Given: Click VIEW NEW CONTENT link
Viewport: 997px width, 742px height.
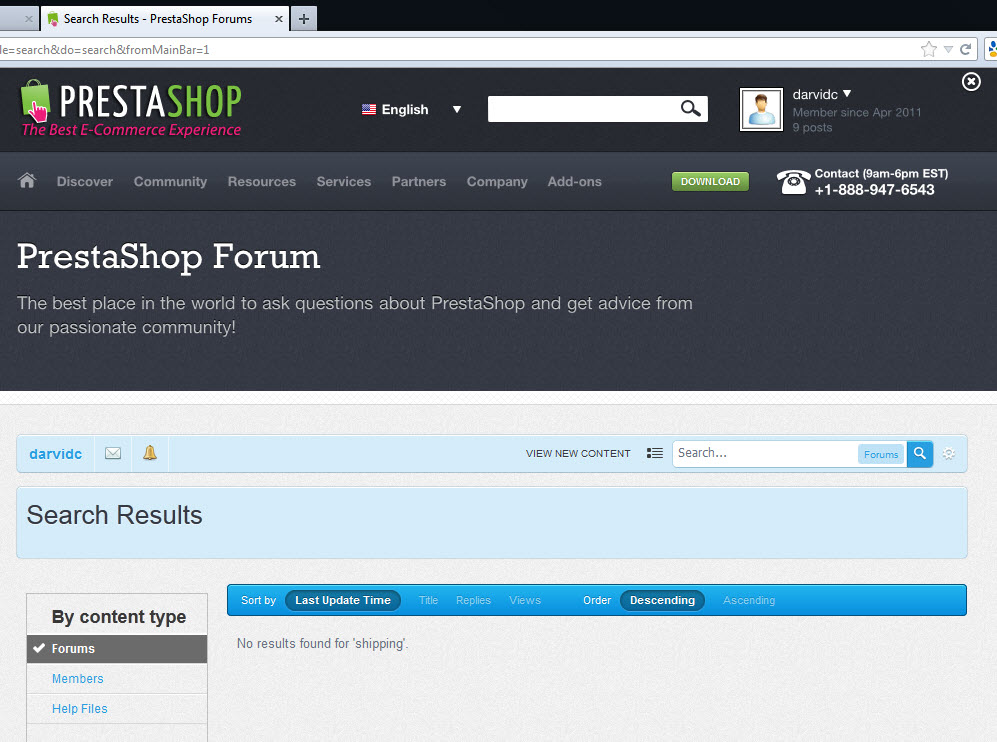Looking at the screenshot, I should (x=578, y=453).
